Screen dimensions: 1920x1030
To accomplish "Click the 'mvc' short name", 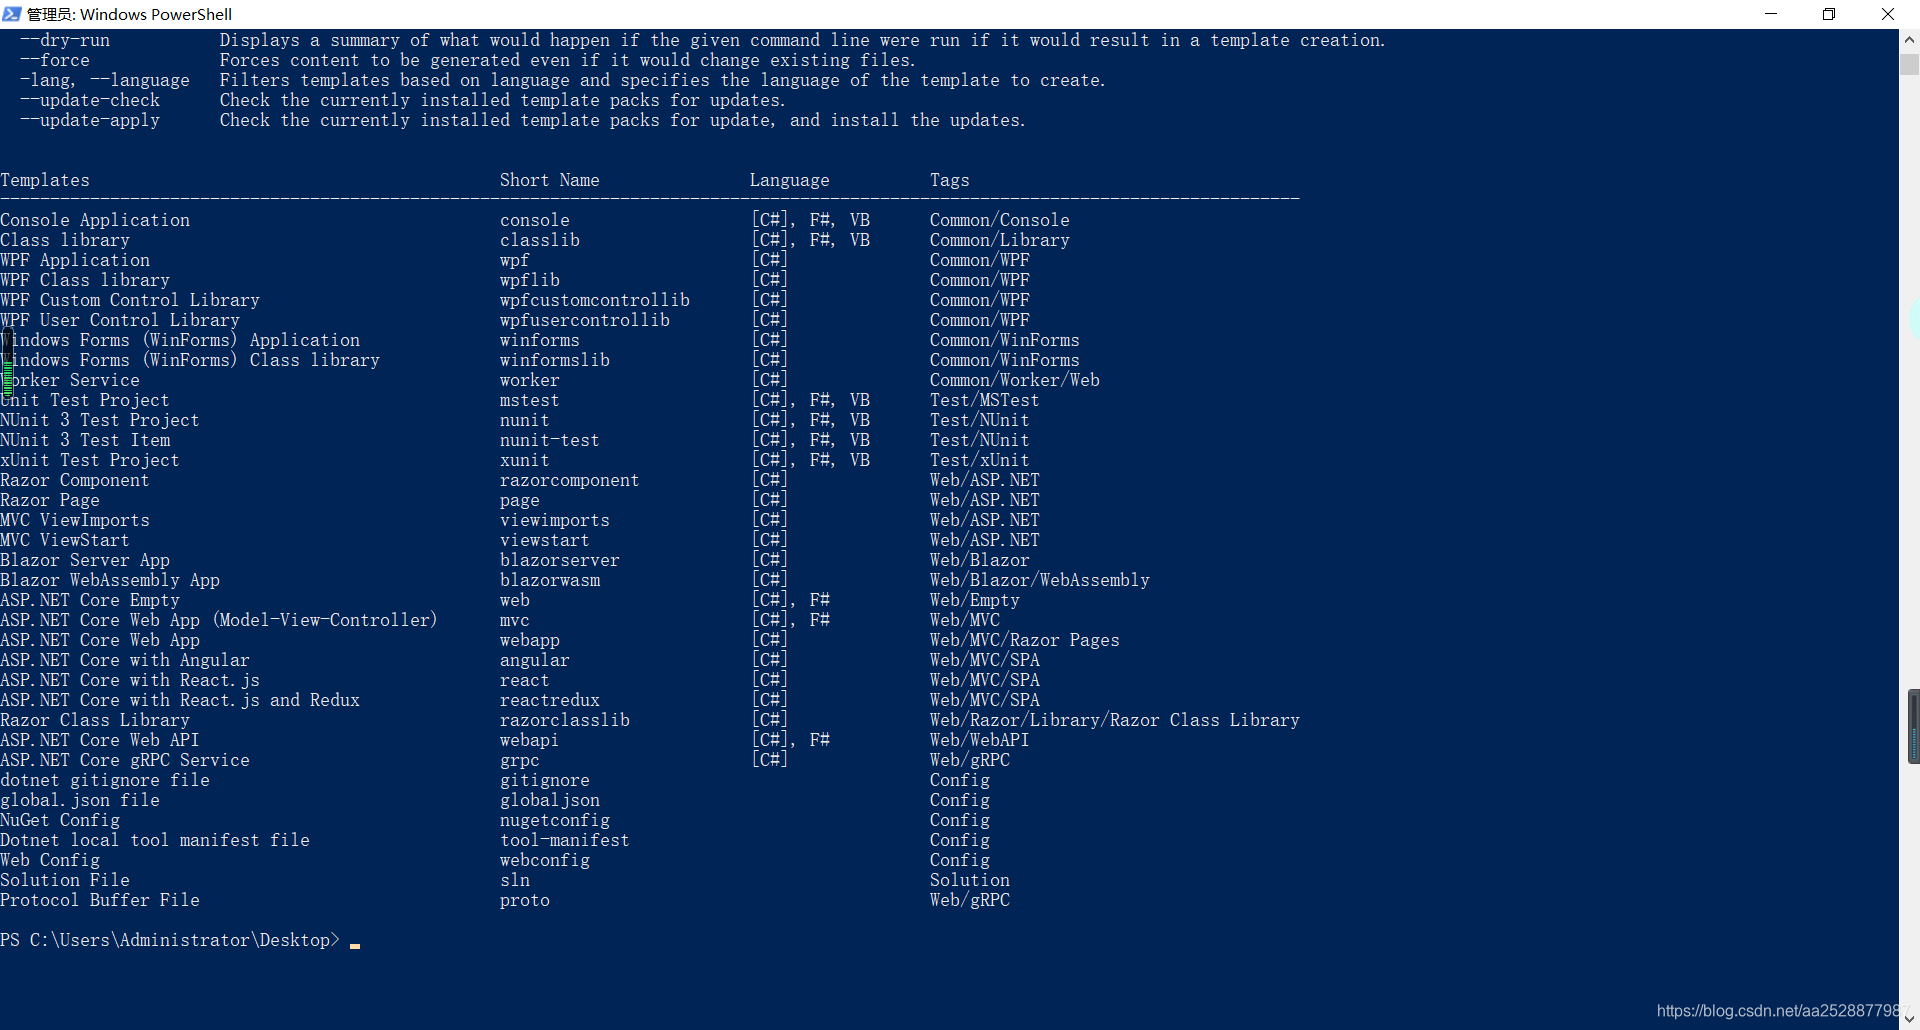I will coord(515,620).
